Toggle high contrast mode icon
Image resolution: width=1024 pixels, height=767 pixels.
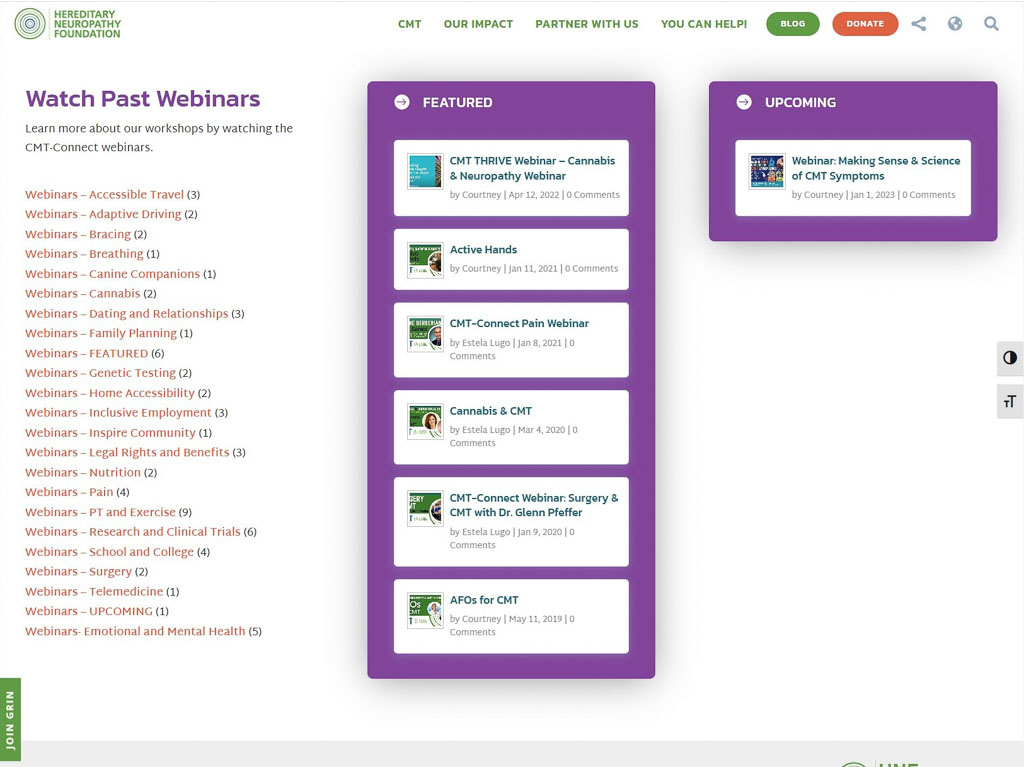pos(1010,358)
